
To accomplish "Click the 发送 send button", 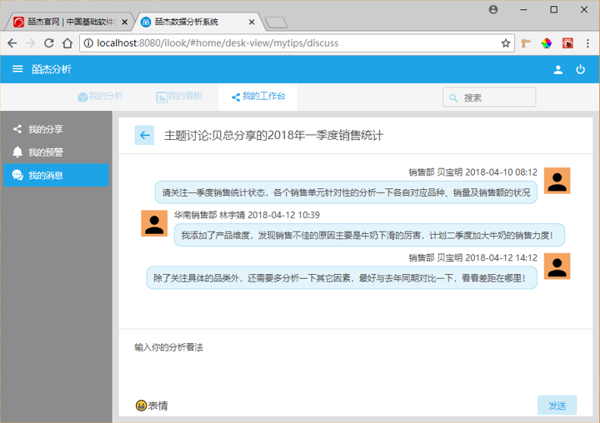I will [557, 405].
